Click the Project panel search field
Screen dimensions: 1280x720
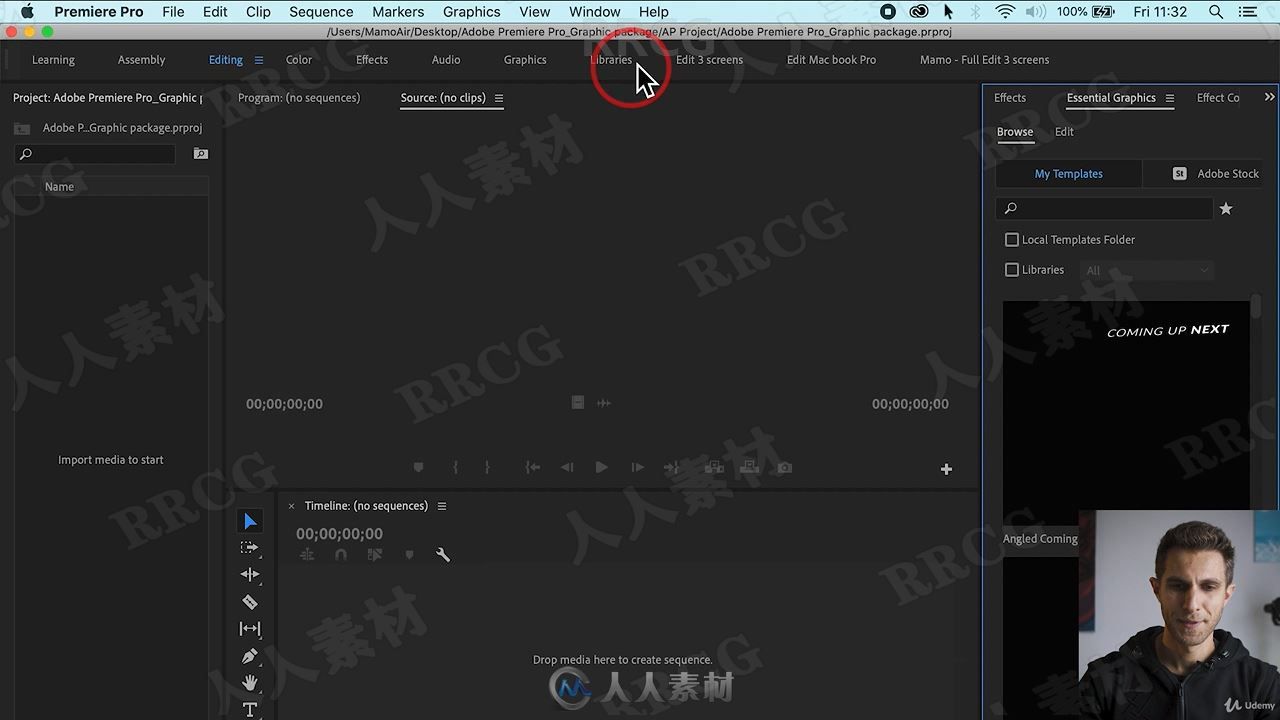pyautogui.click(x=95, y=154)
